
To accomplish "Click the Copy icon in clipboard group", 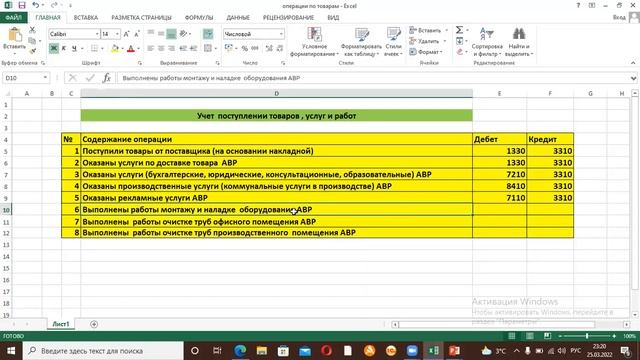I will (x=32, y=40).
